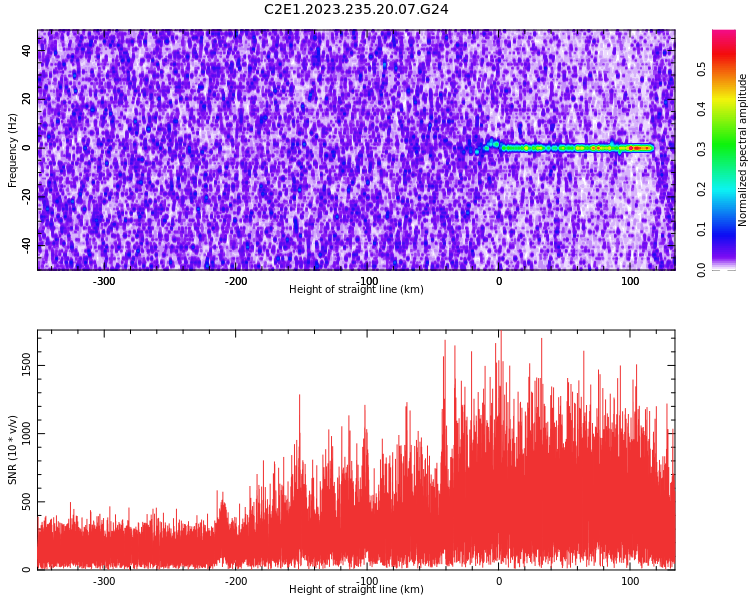The height and width of the screenshot is (600, 750).
Task: Click the plot title C2E1.2023.235.20.07.G24
Action: [x=356, y=9]
